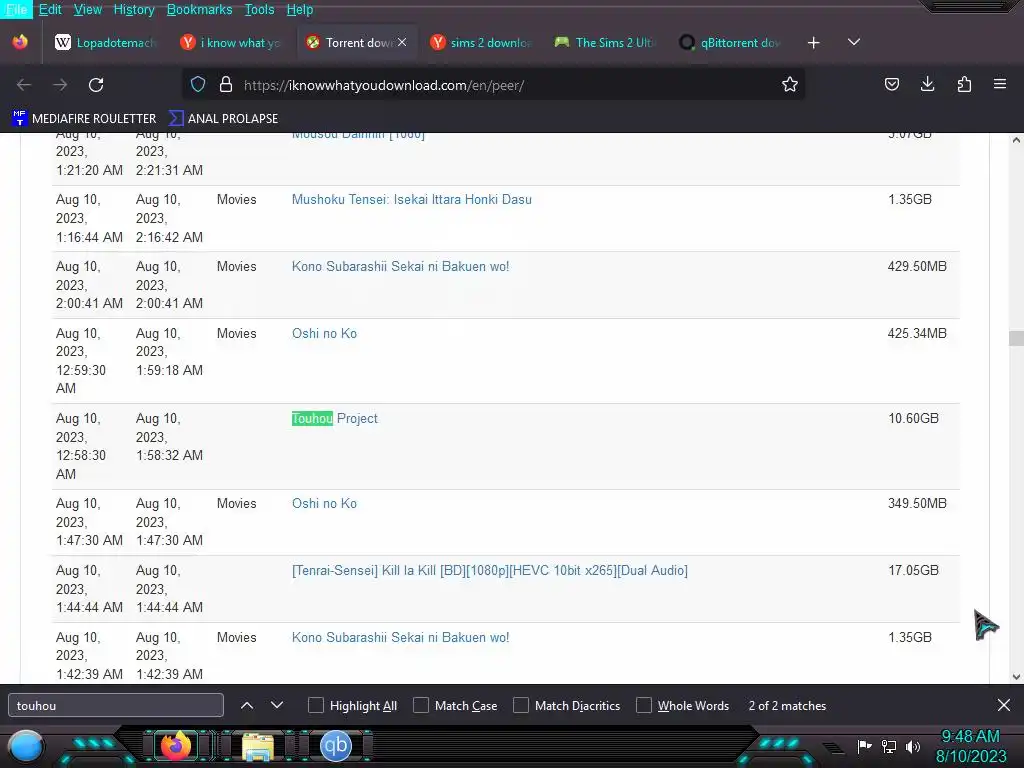Switch to the Lopadotemach Wikipedia tab
1024x768 pixels.
click(x=106, y=42)
